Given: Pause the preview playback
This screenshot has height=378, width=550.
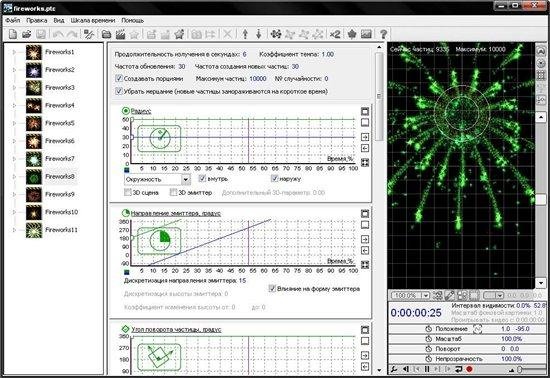Looking at the screenshot, I should pos(427,369).
